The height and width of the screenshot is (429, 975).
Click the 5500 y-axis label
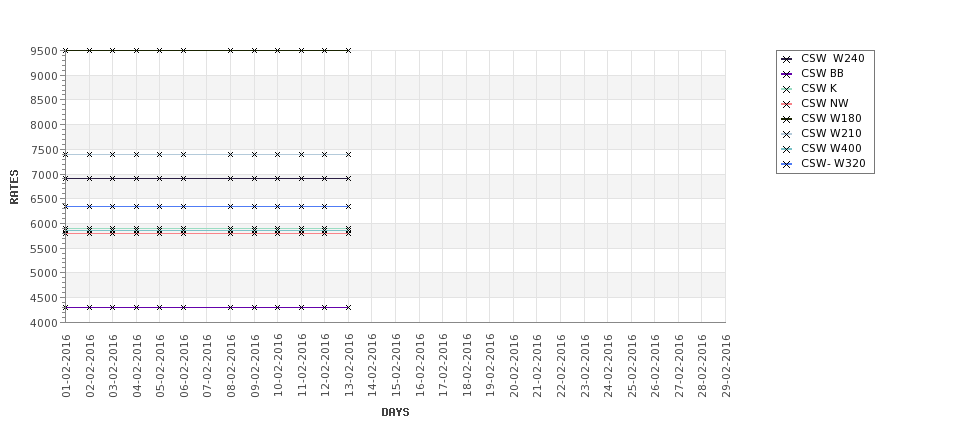tap(44, 249)
